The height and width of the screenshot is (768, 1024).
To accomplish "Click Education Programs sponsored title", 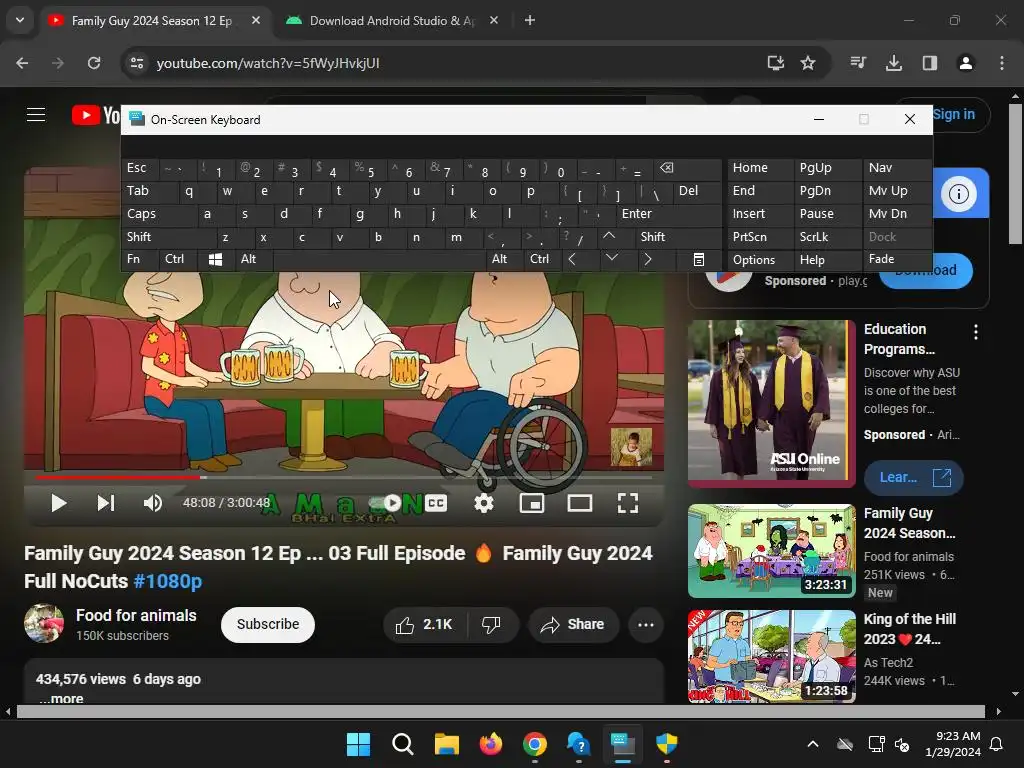I will (x=899, y=339).
